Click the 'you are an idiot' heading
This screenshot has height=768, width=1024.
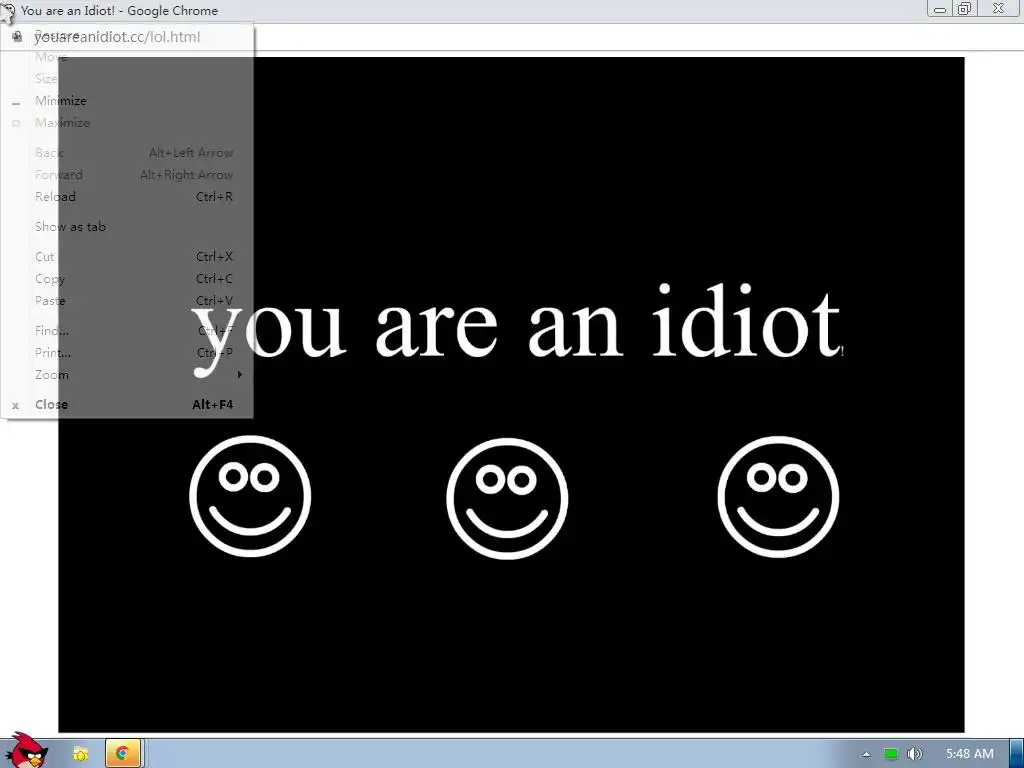pyautogui.click(x=517, y=330)
